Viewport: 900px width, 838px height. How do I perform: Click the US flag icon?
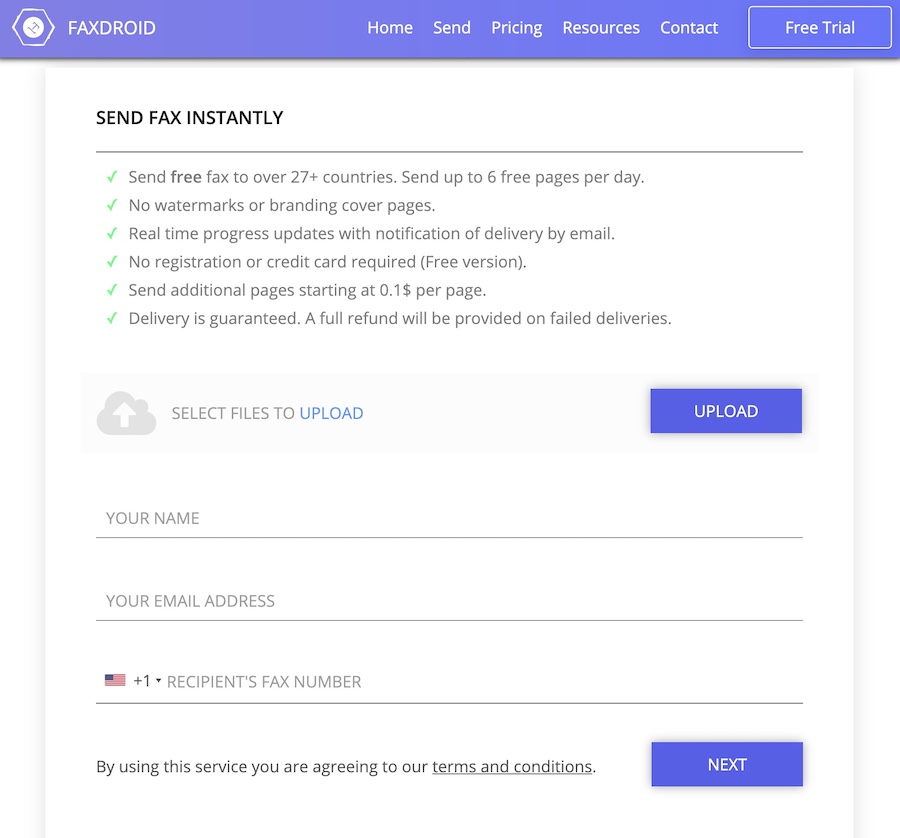(x=115, y=681)
